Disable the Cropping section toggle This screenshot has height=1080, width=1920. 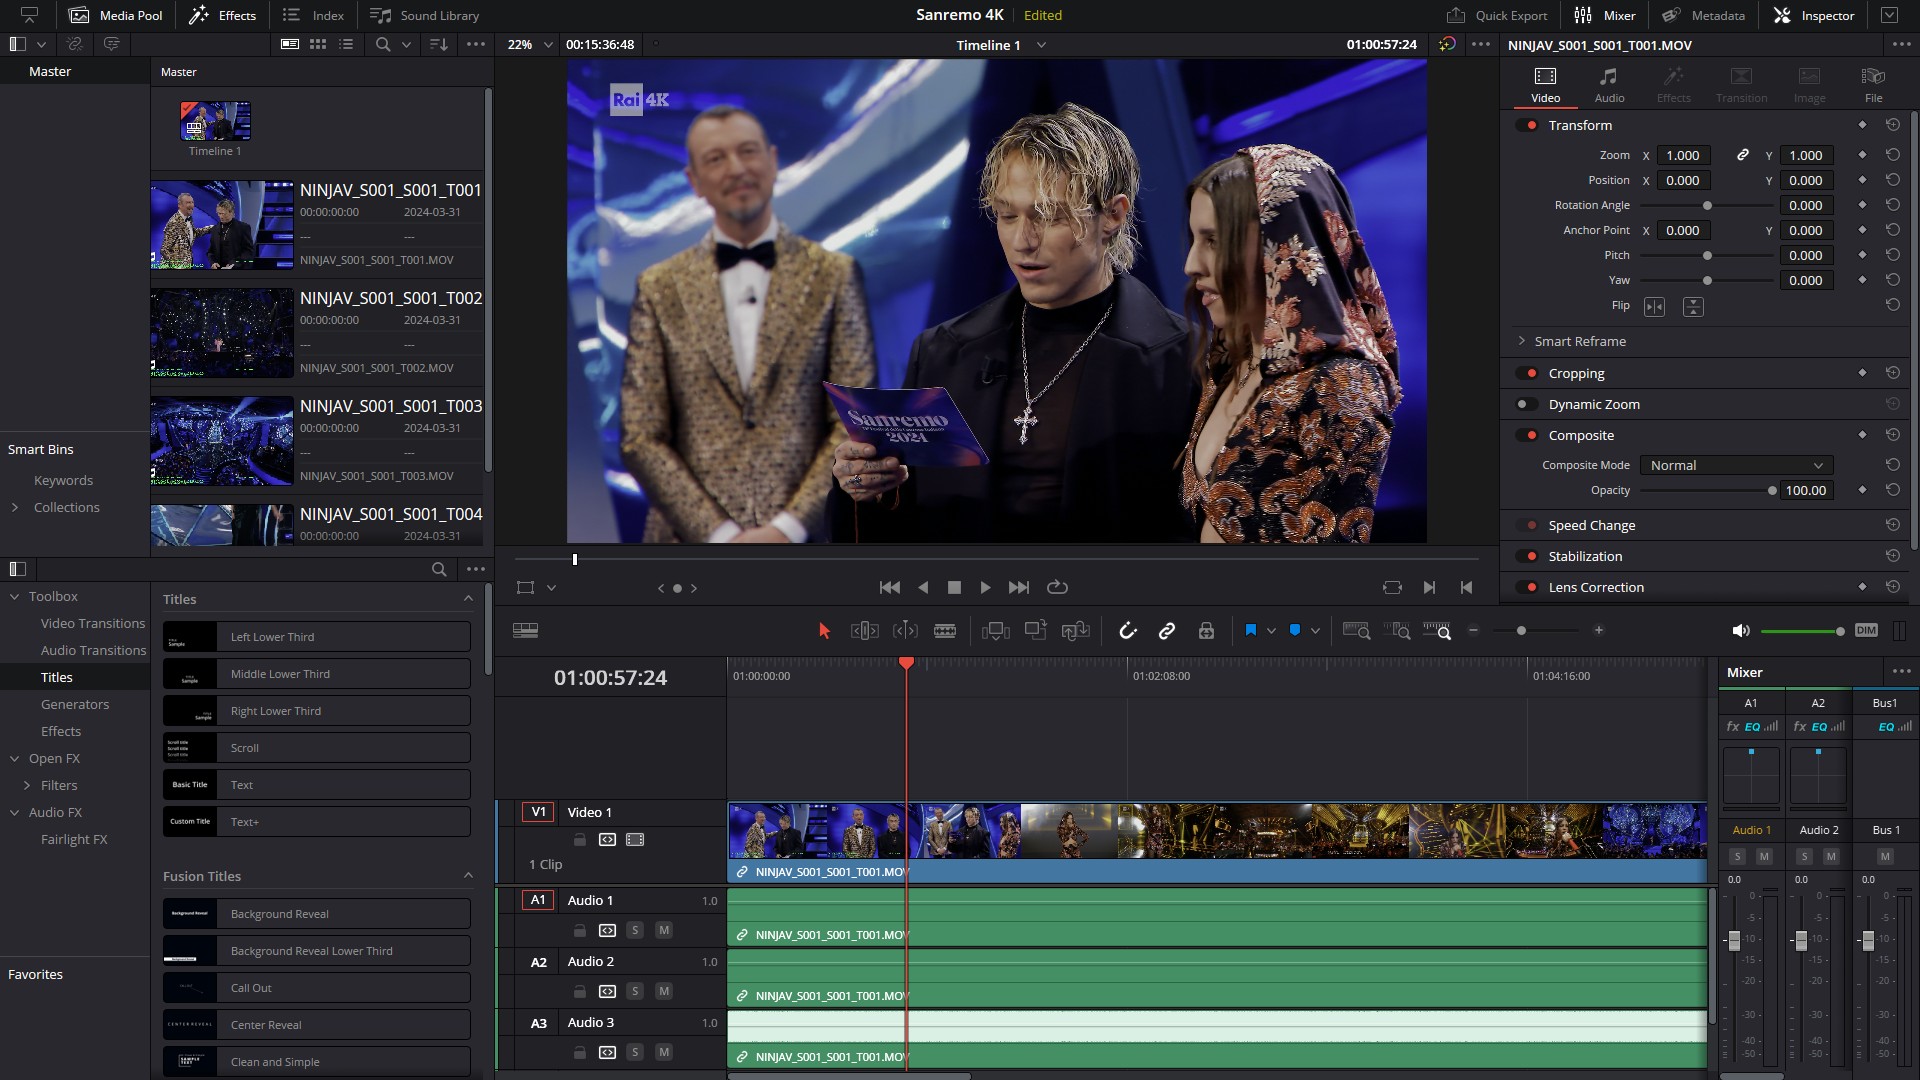1527,374
